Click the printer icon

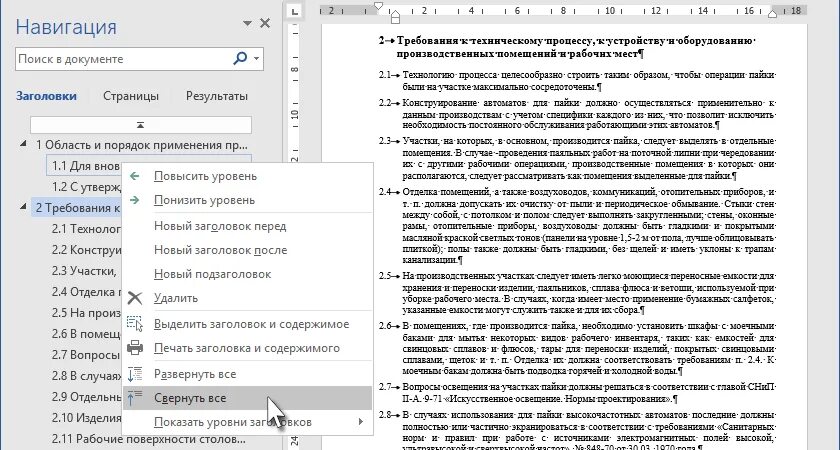pyautogui.click(x=135, y=348)
